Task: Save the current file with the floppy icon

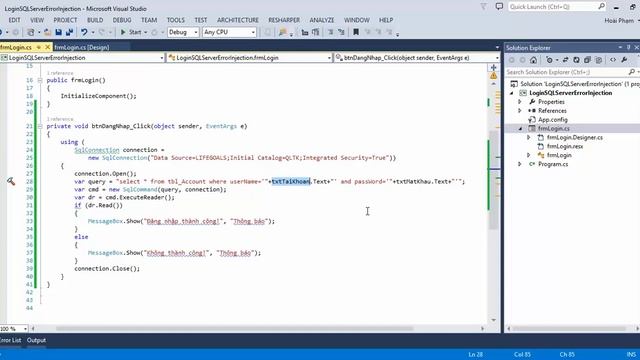Action: [x=59, y=32]
